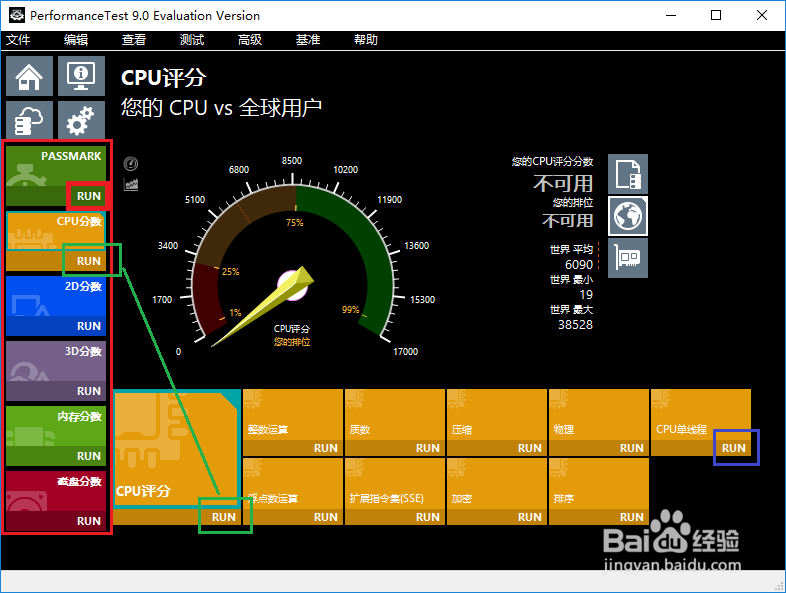Open the 基准 menu
Viewport: 786px width, 593px height.
coord(308,40)
